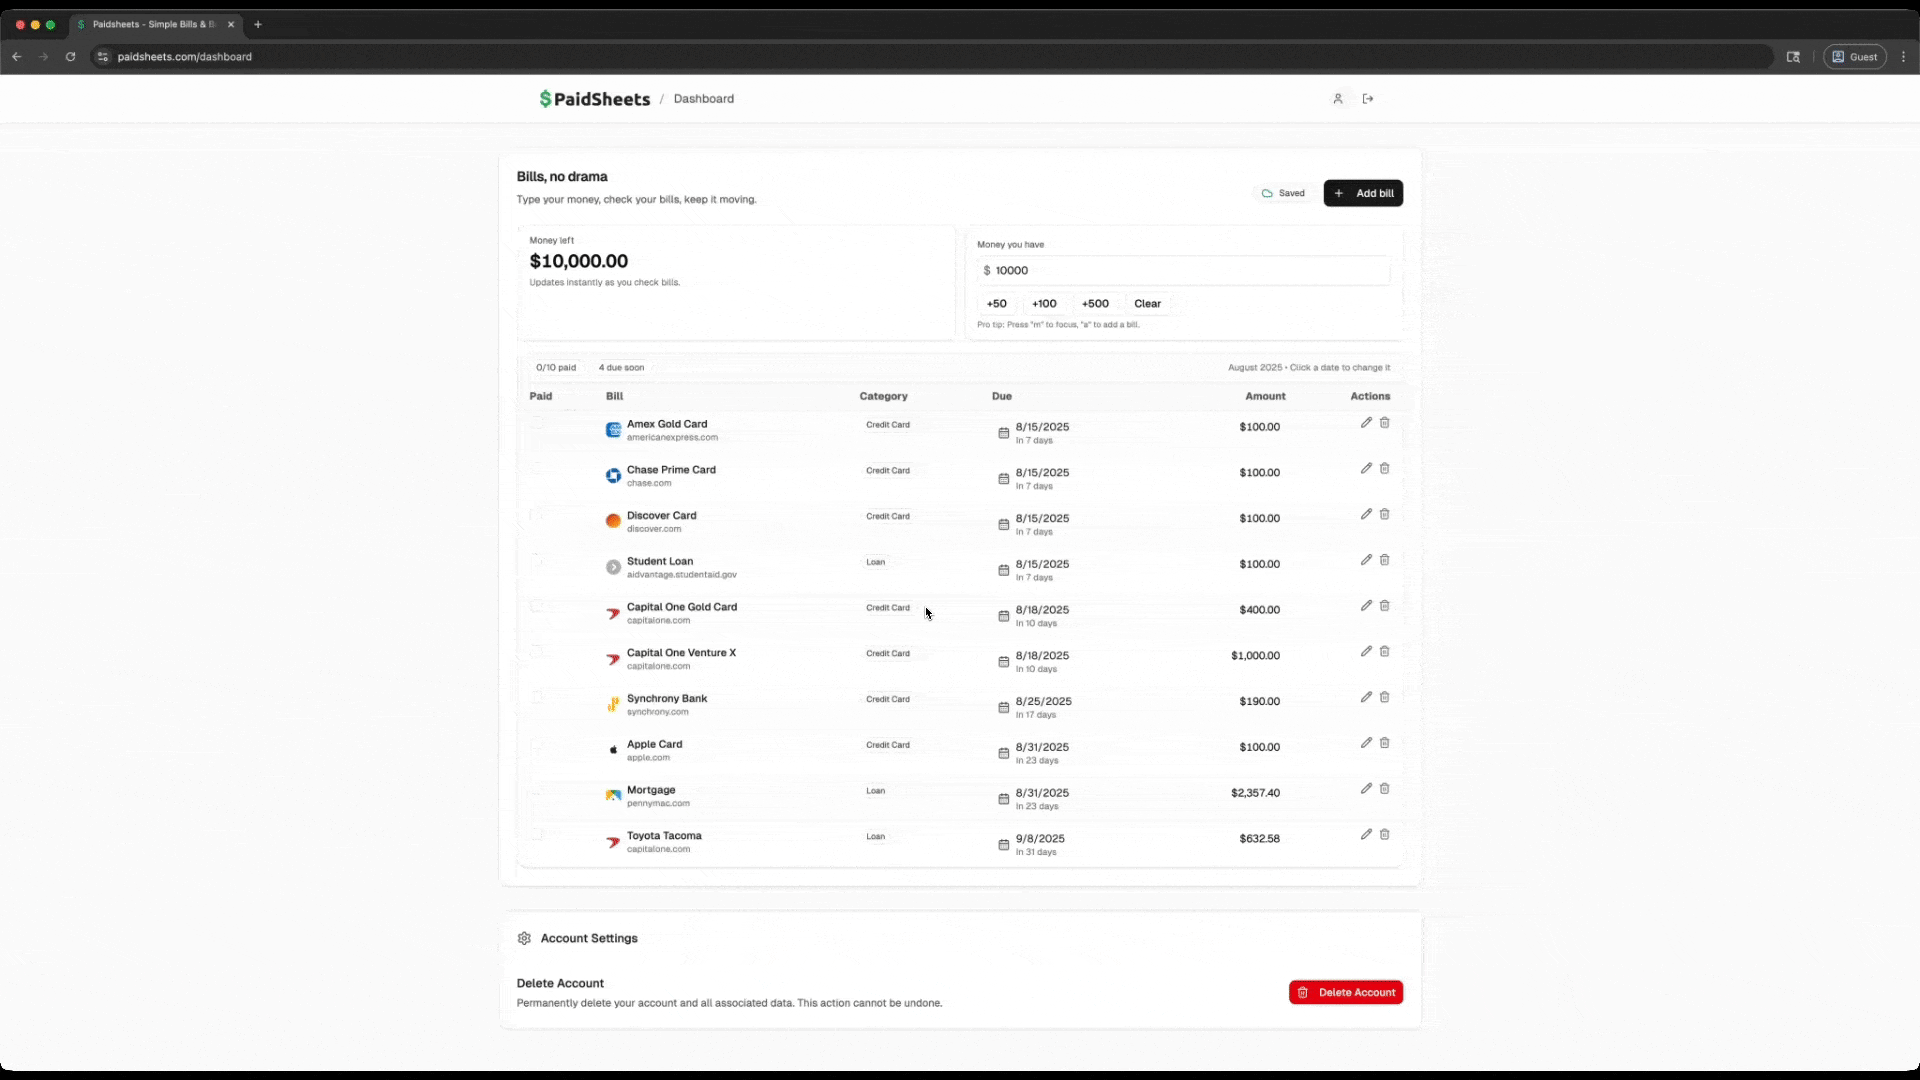Edit the Discover Card bill
This screenshot has width=1920, height=1080.
tap(1366, 514)
